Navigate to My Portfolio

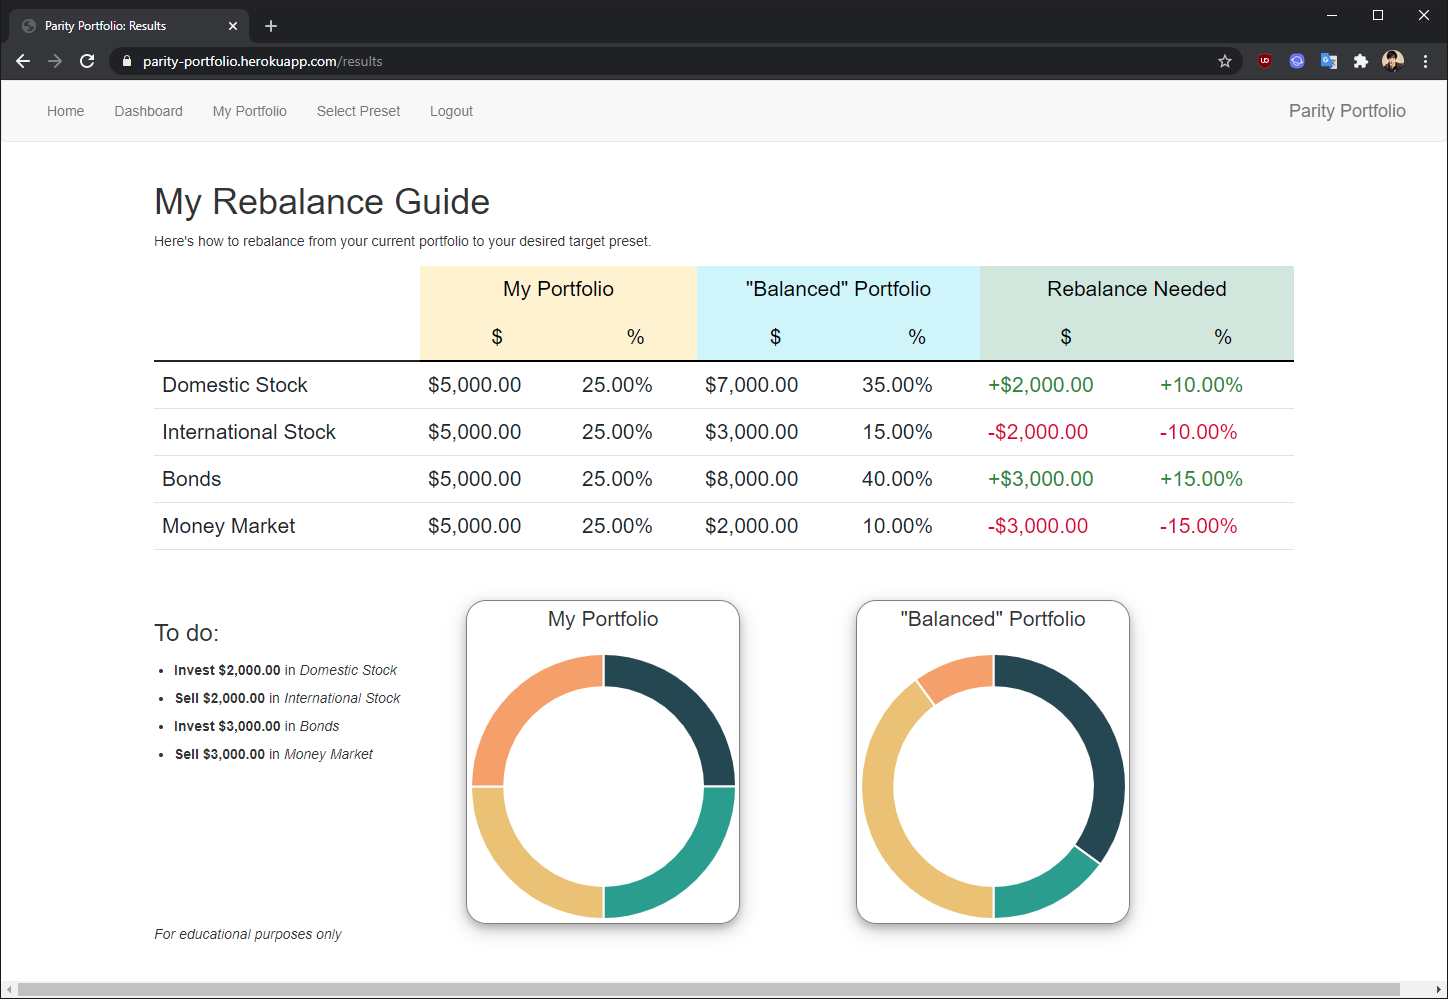coord(249,111)
